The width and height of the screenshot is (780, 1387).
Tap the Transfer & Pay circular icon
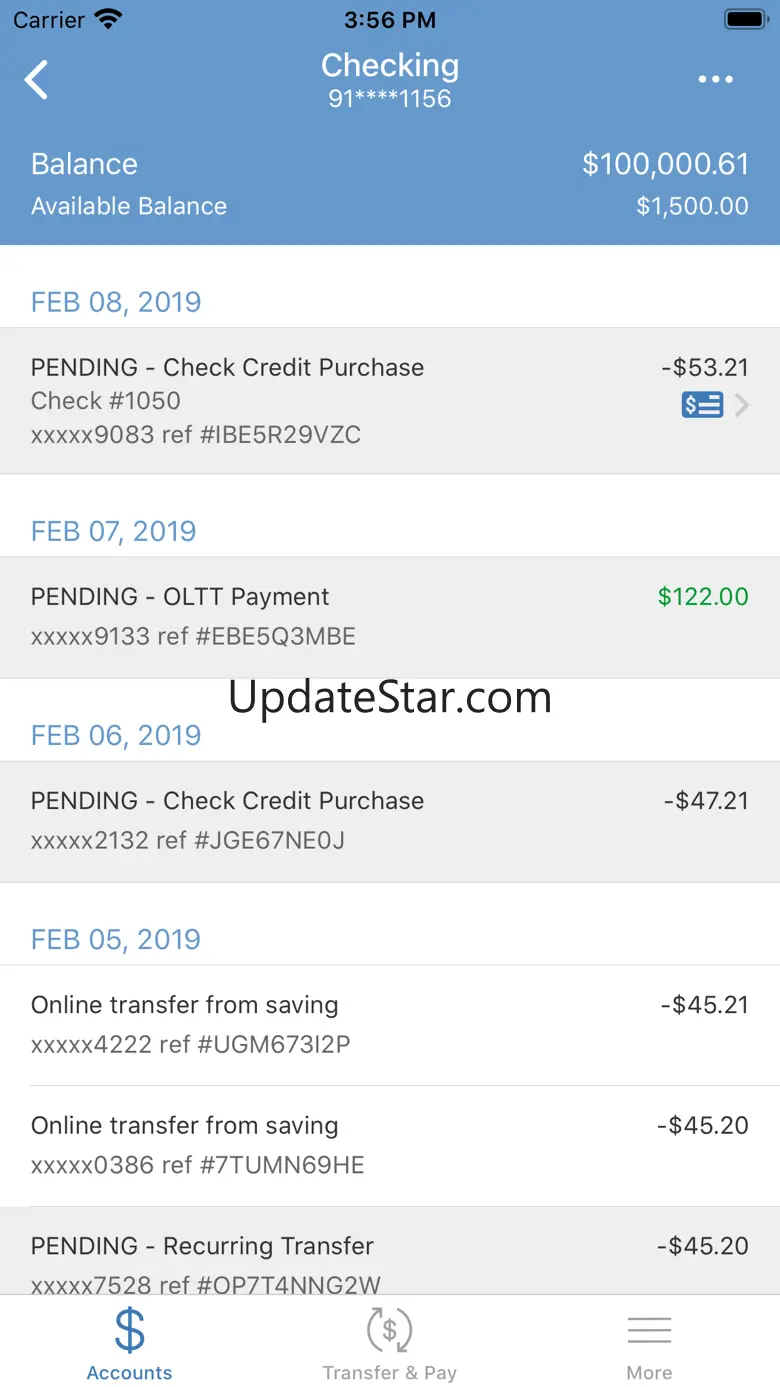point(389,1331)
